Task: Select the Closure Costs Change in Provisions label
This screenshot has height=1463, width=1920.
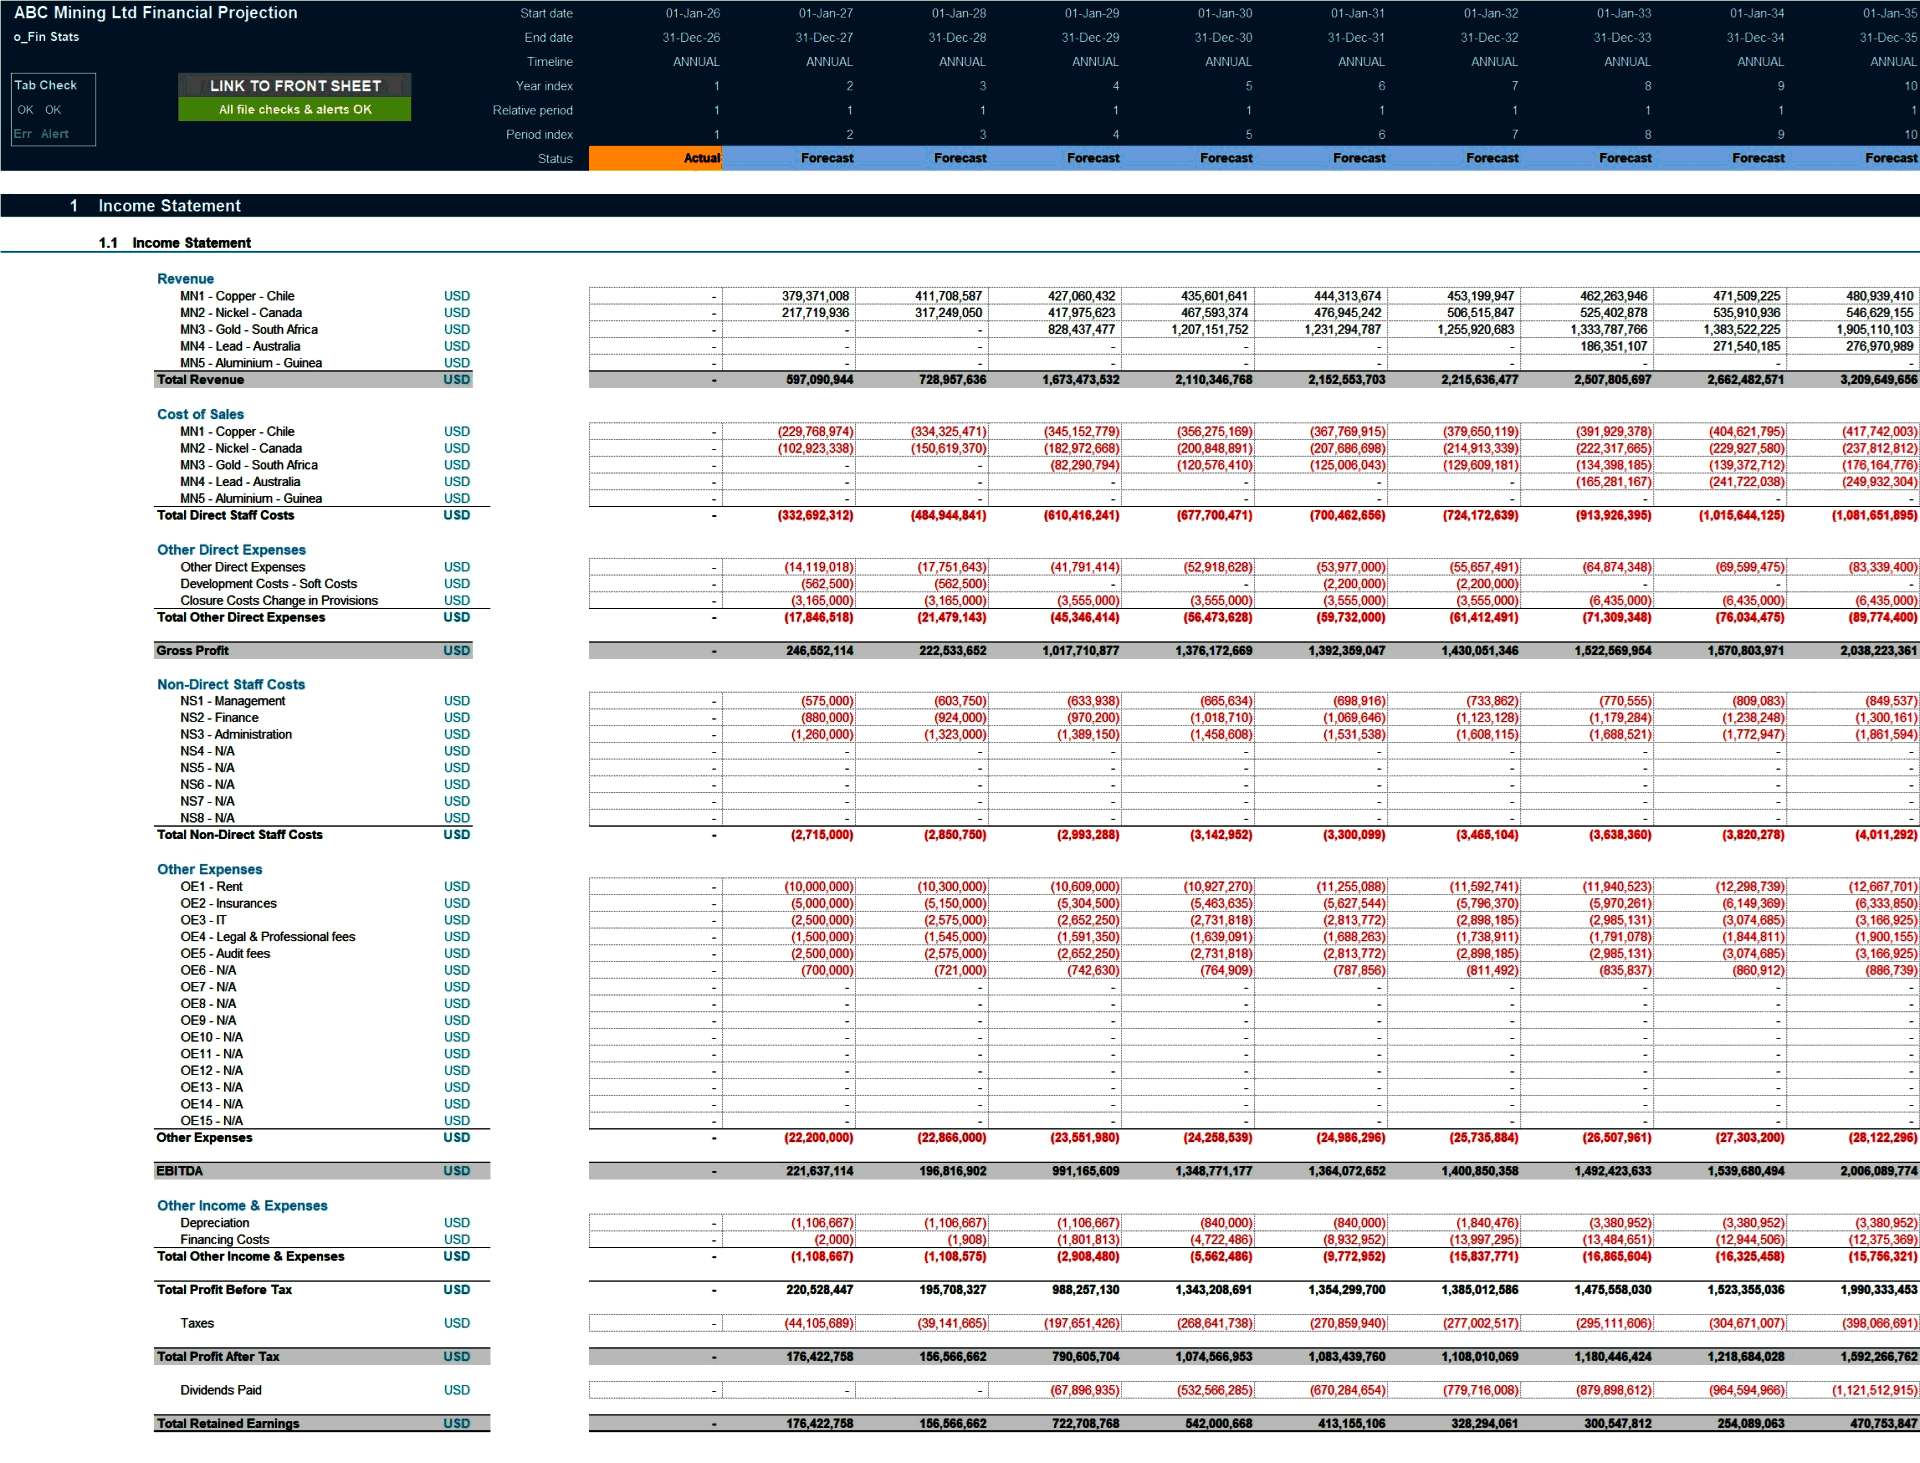Action: click(x=278, y=600)
